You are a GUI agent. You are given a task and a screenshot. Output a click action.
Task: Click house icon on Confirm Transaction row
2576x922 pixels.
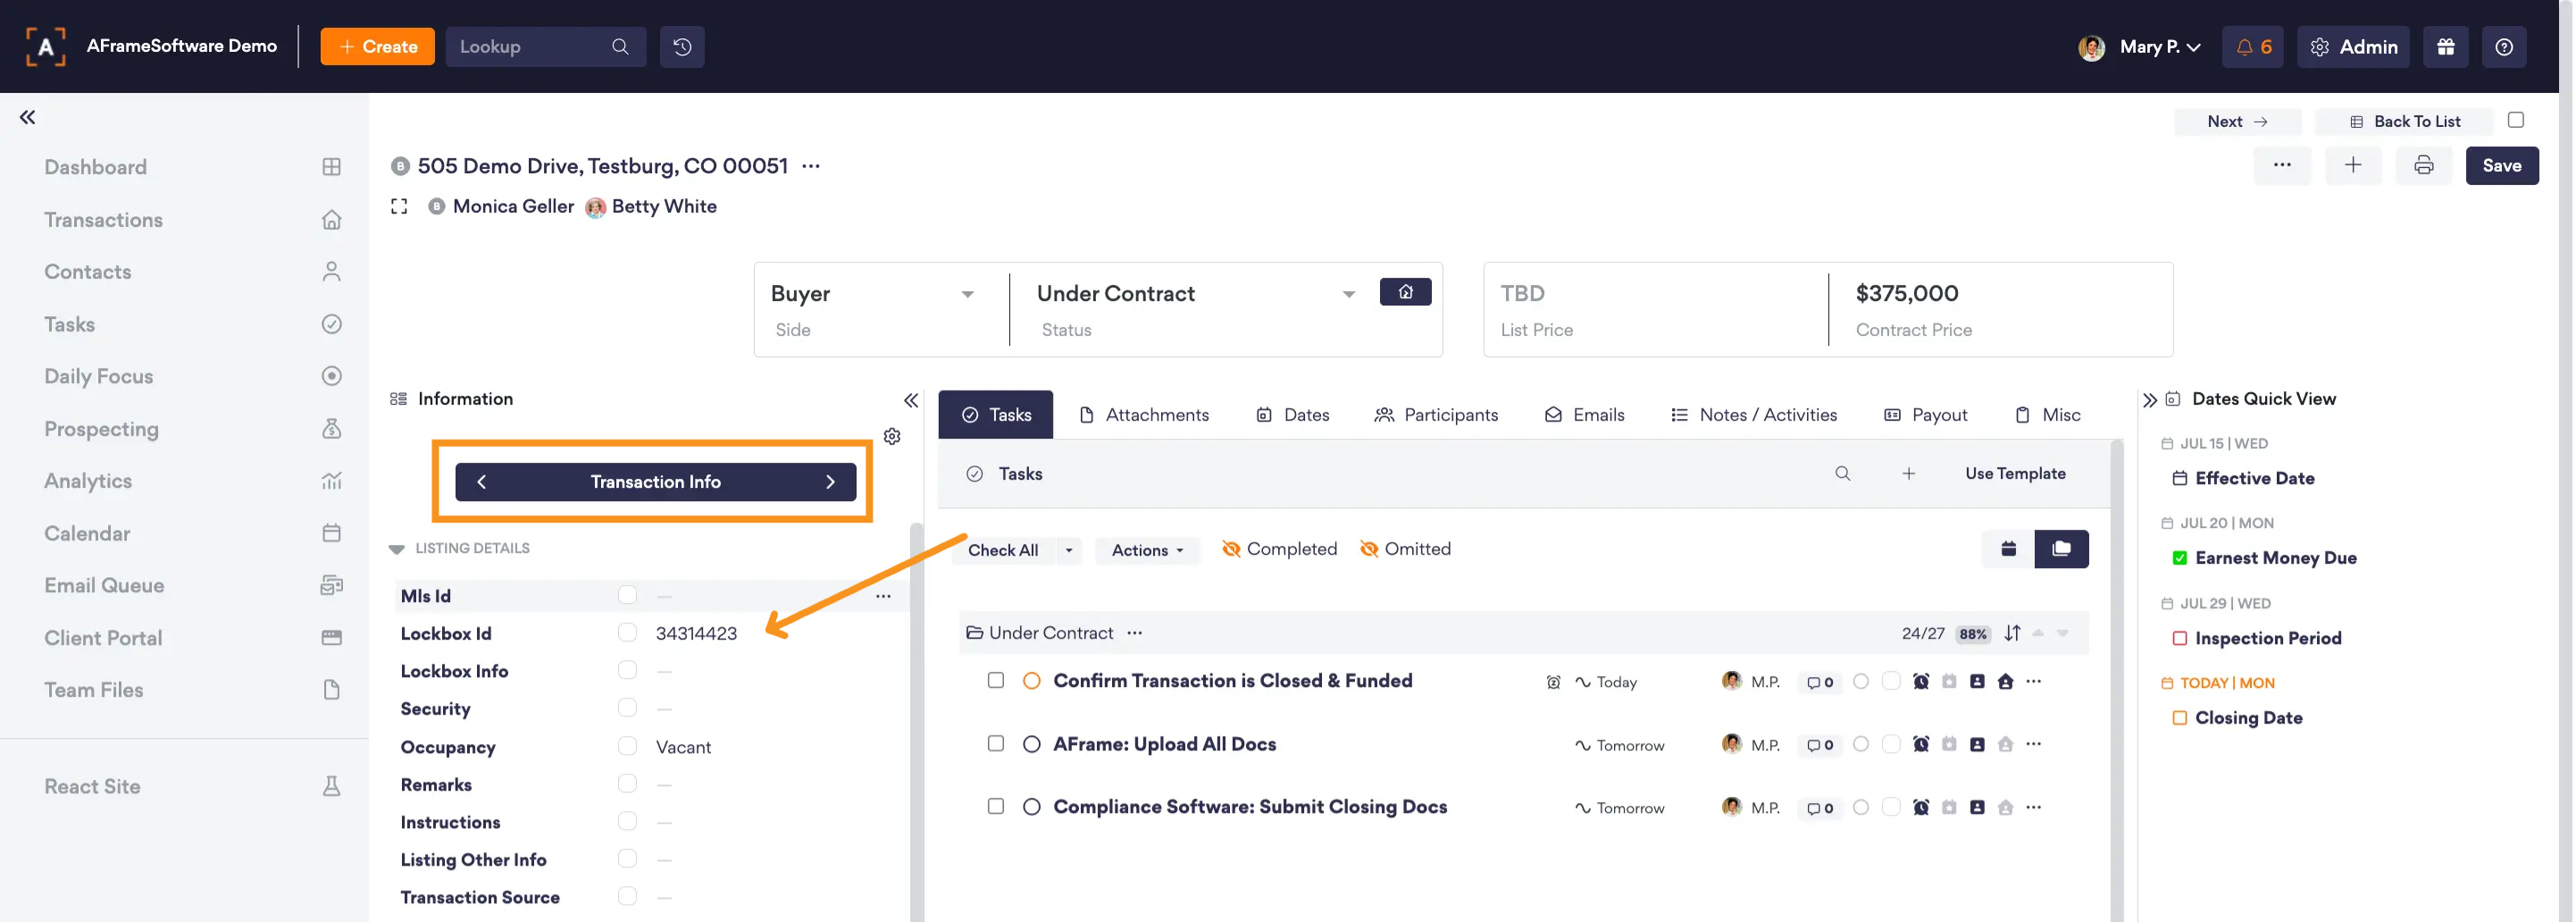click(2005, 682)
